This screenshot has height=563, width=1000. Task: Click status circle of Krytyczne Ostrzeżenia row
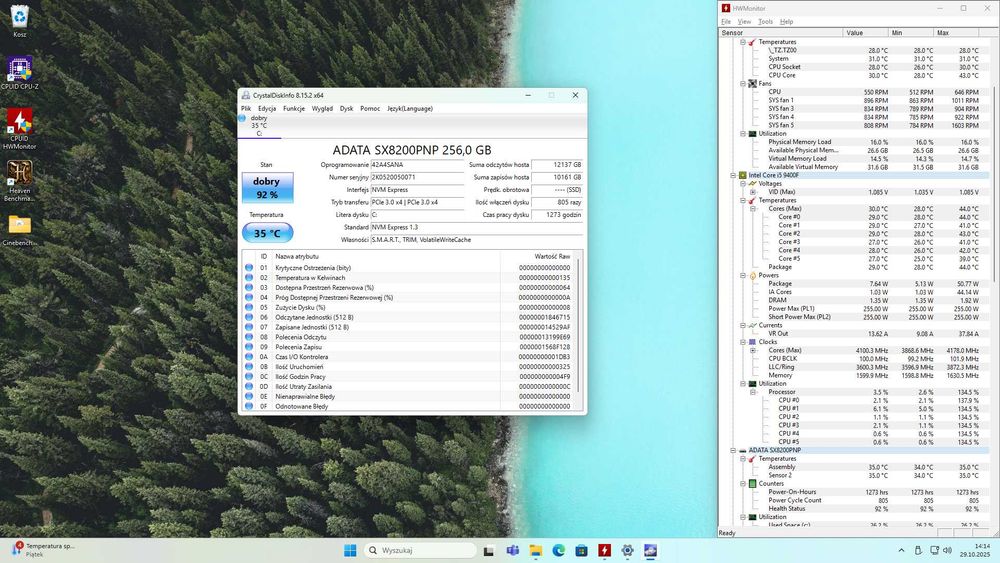(x=249, y=268)
